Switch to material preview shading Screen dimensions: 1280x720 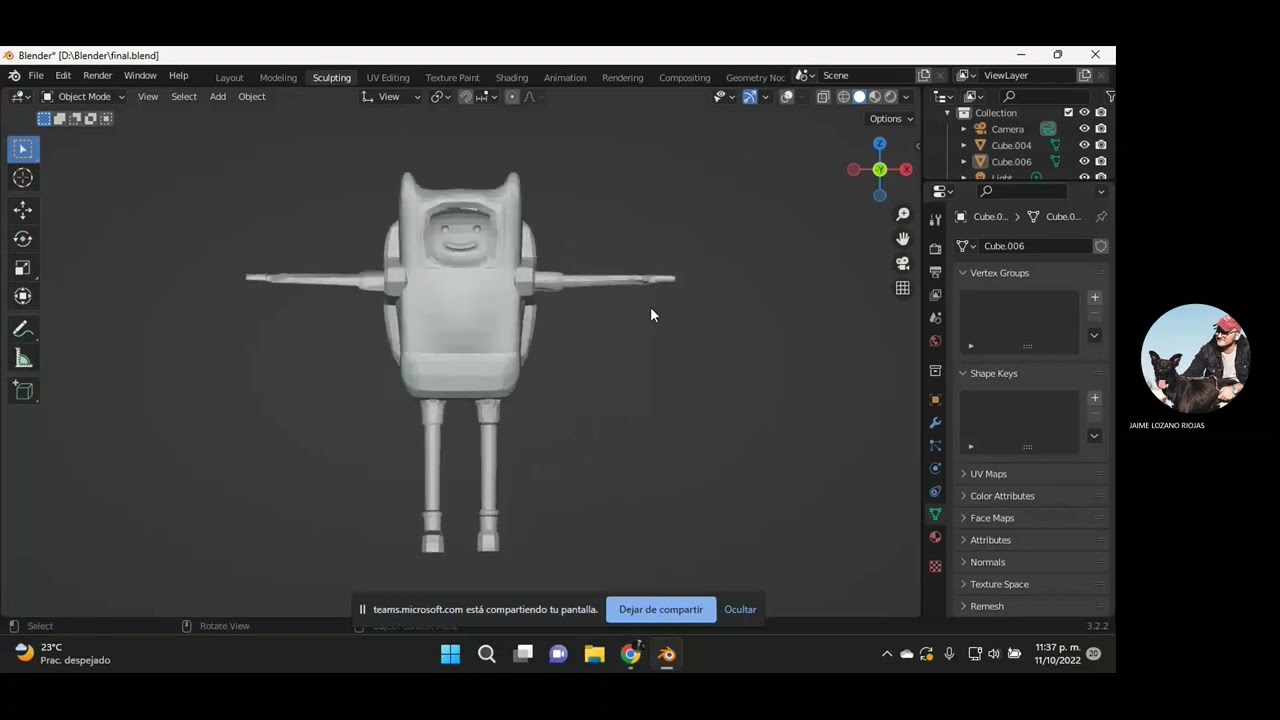(875, 97)
